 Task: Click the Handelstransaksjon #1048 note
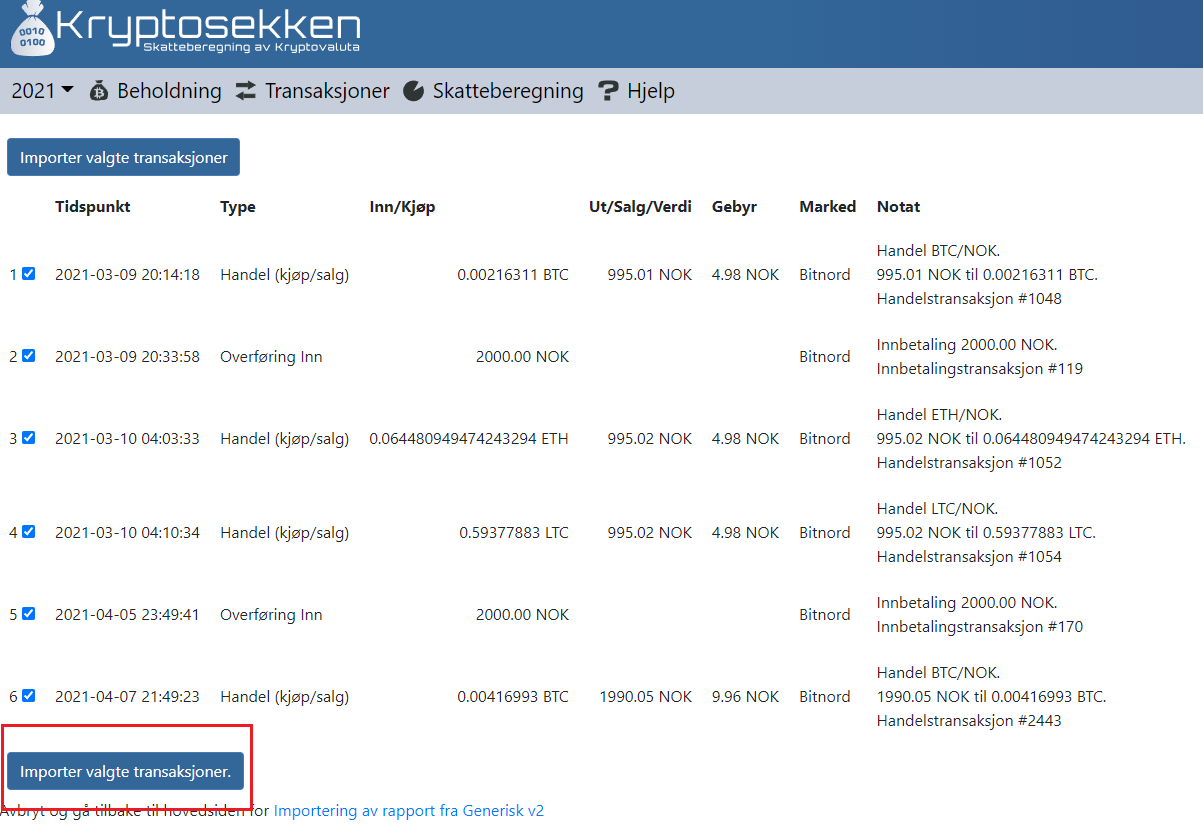click(x=969, y=299)
